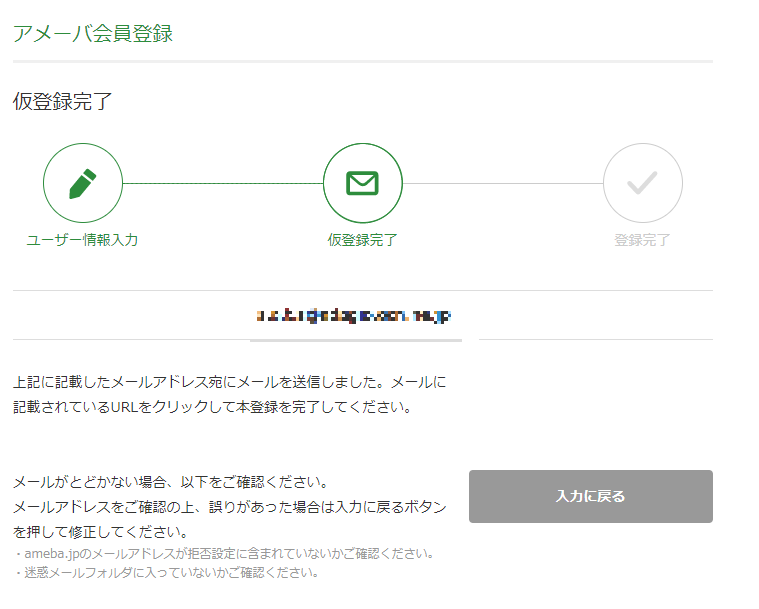Click the pencil user-info step icon

[x=83, y=183]
